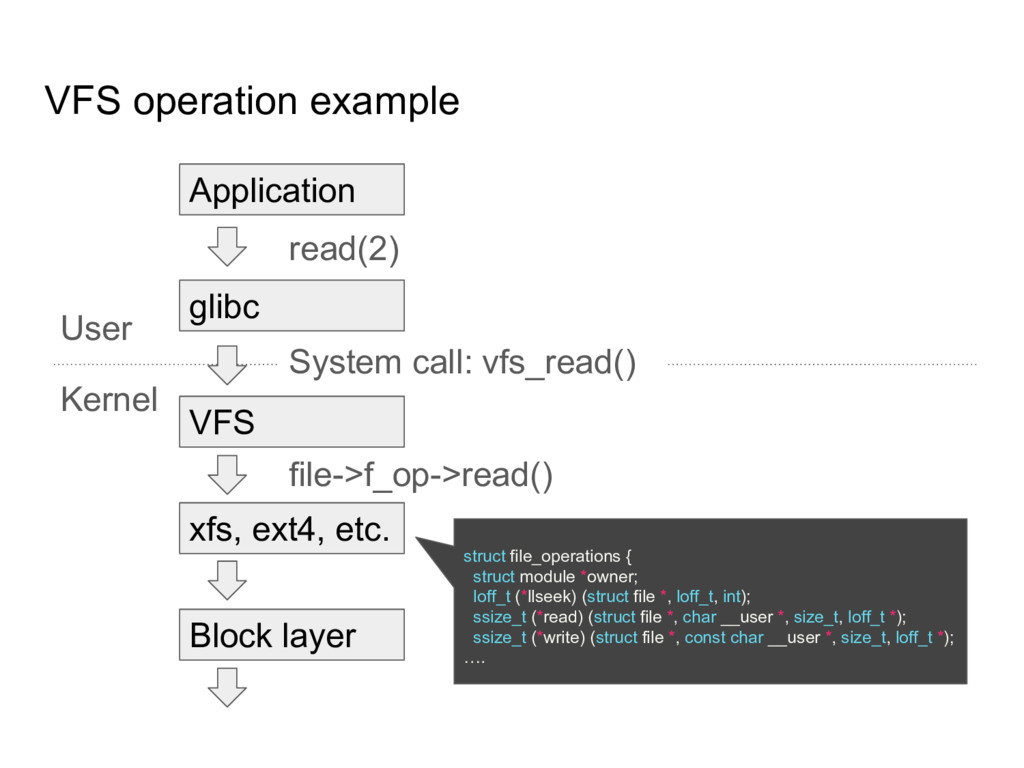1024x768 pixels.
Task: Click the arrow below Application box
Action: coord(228,245)
